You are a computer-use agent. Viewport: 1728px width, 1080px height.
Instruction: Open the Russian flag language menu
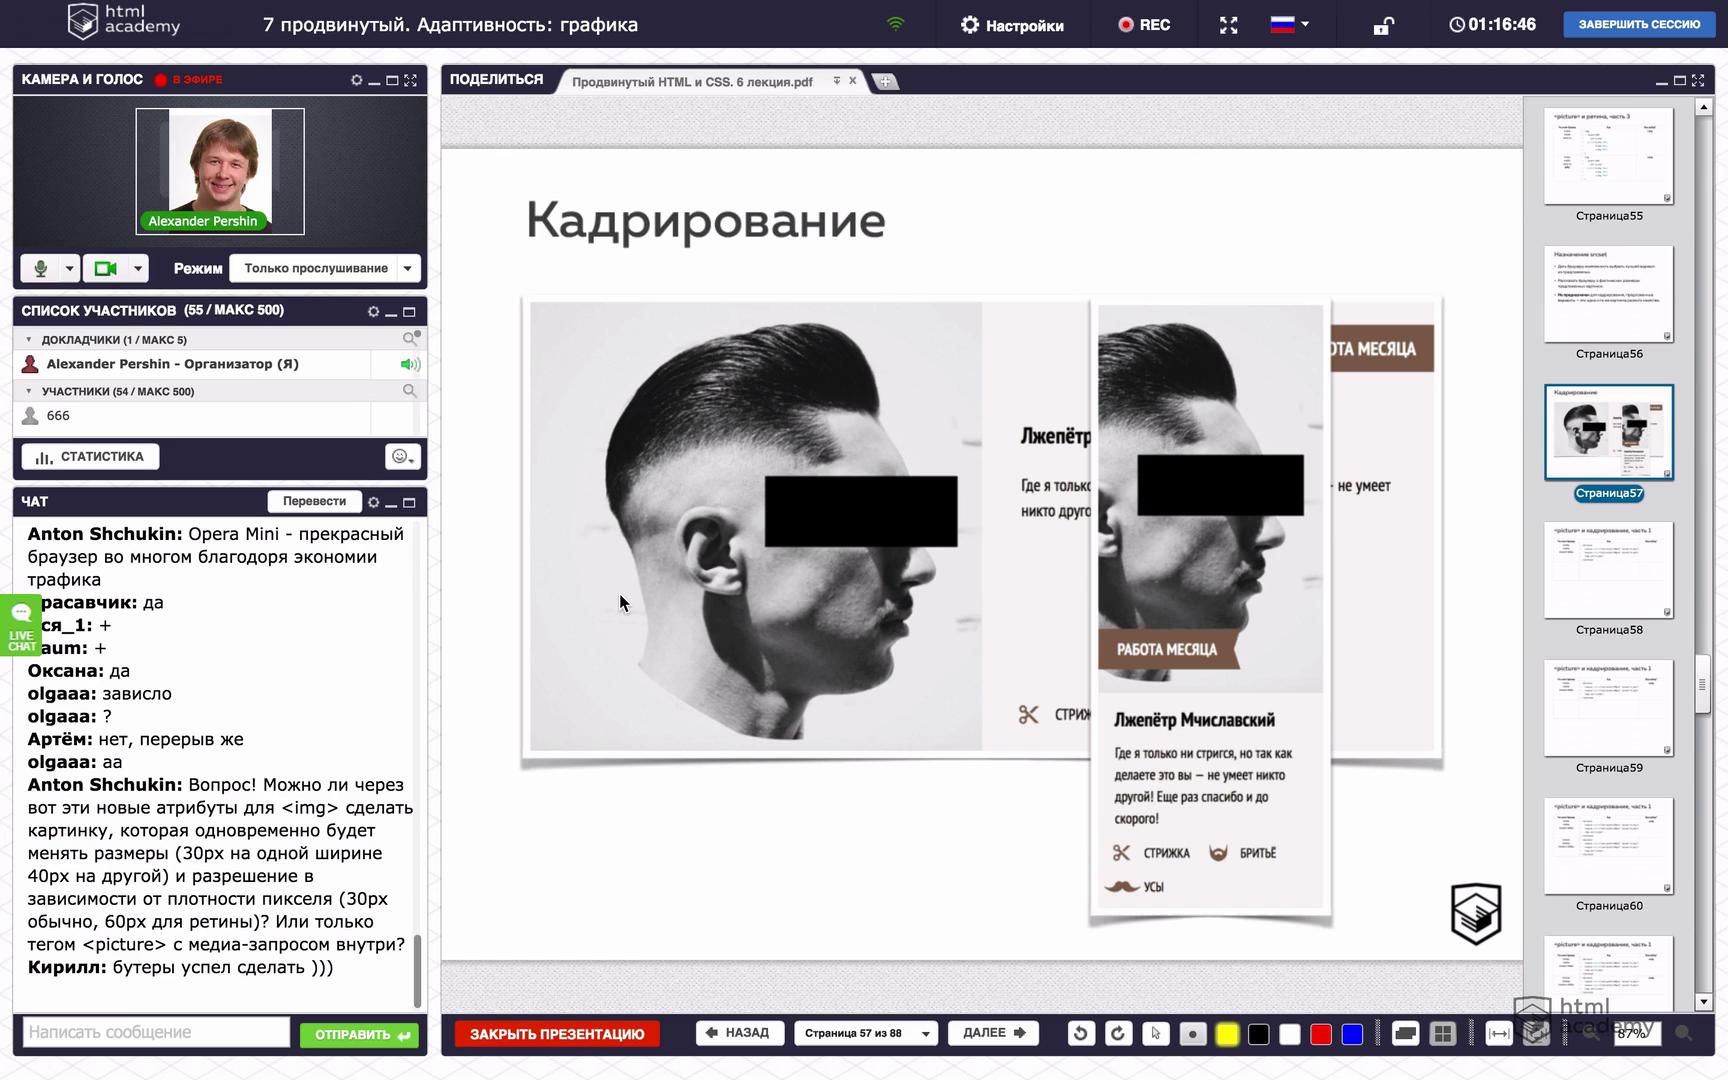(x=1289, y=25)
